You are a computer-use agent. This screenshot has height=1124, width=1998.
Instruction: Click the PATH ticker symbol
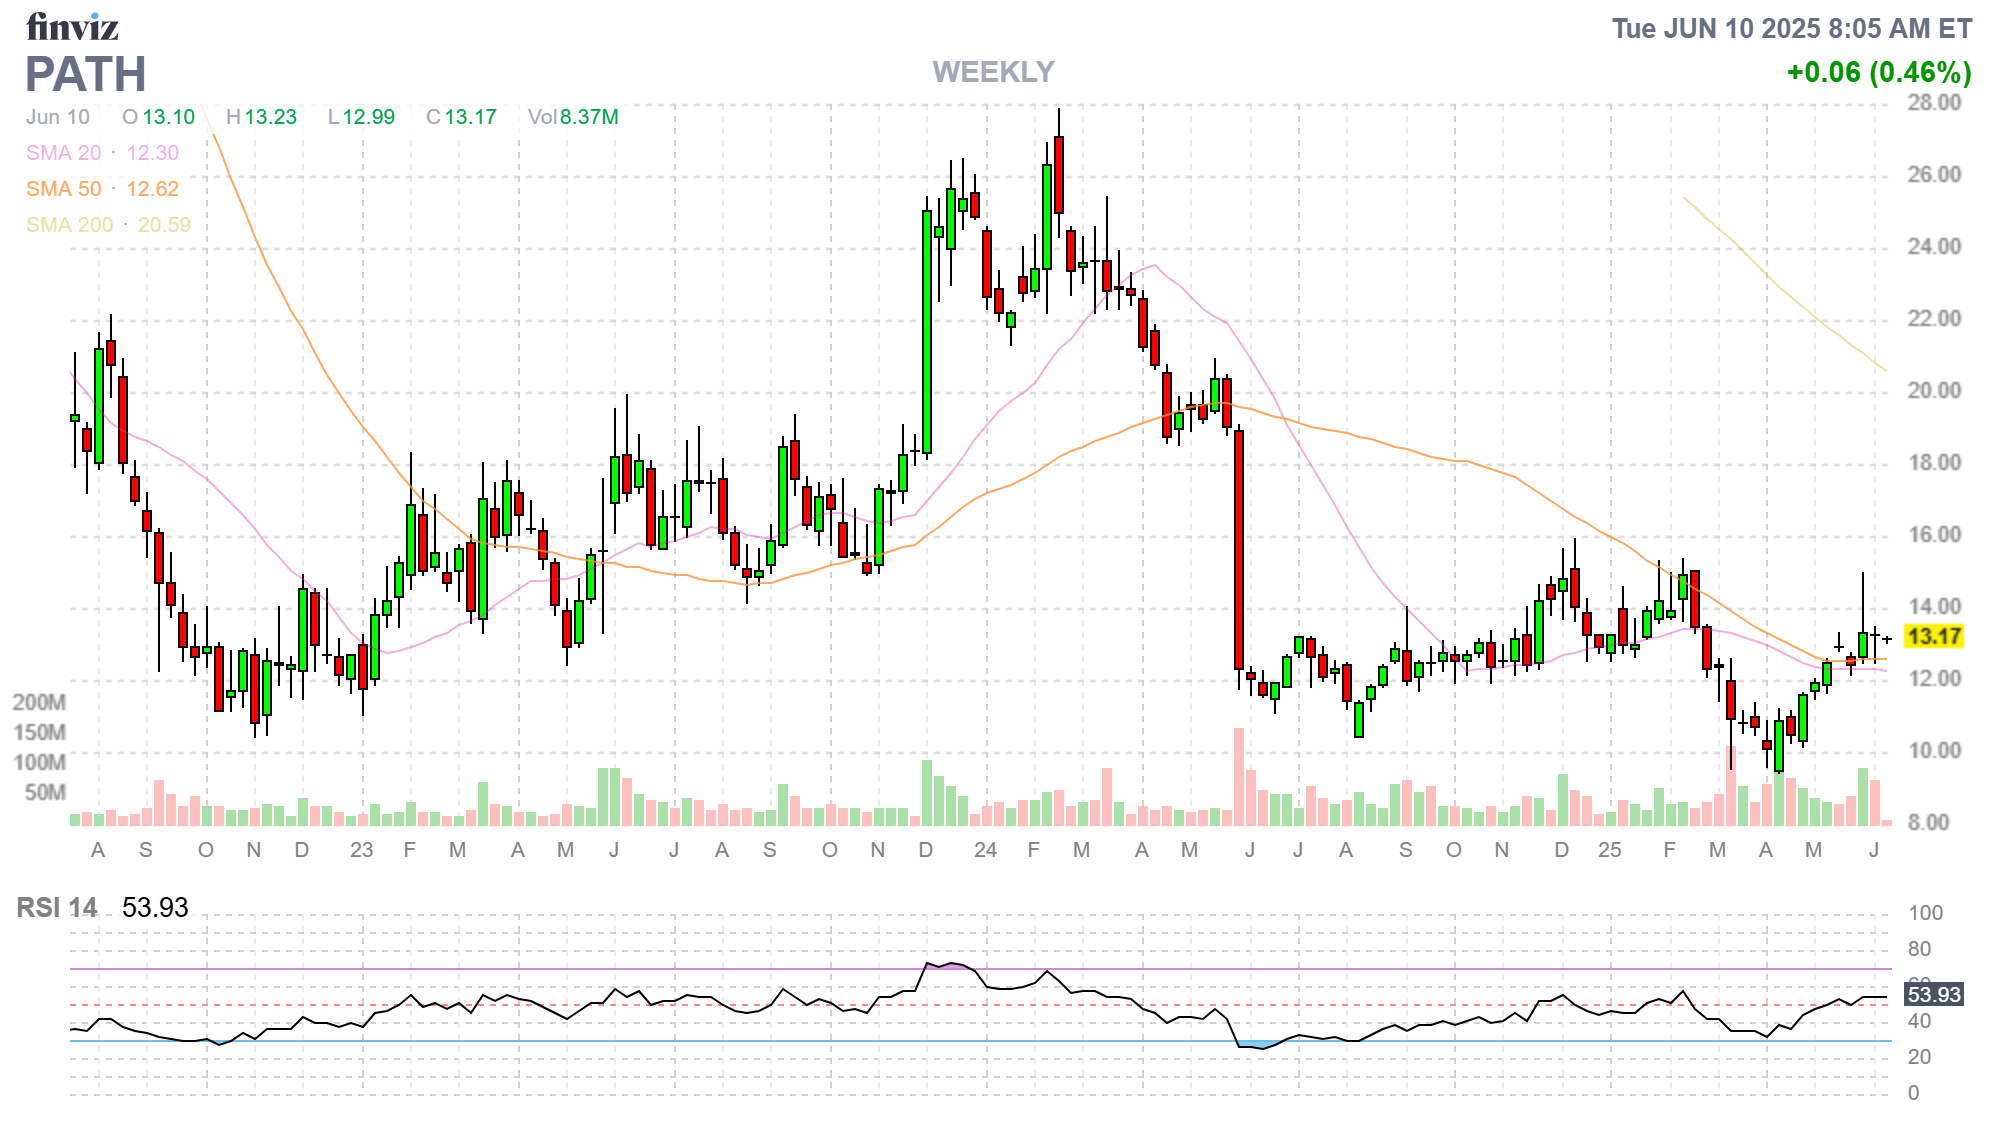(x=86, y=75)
